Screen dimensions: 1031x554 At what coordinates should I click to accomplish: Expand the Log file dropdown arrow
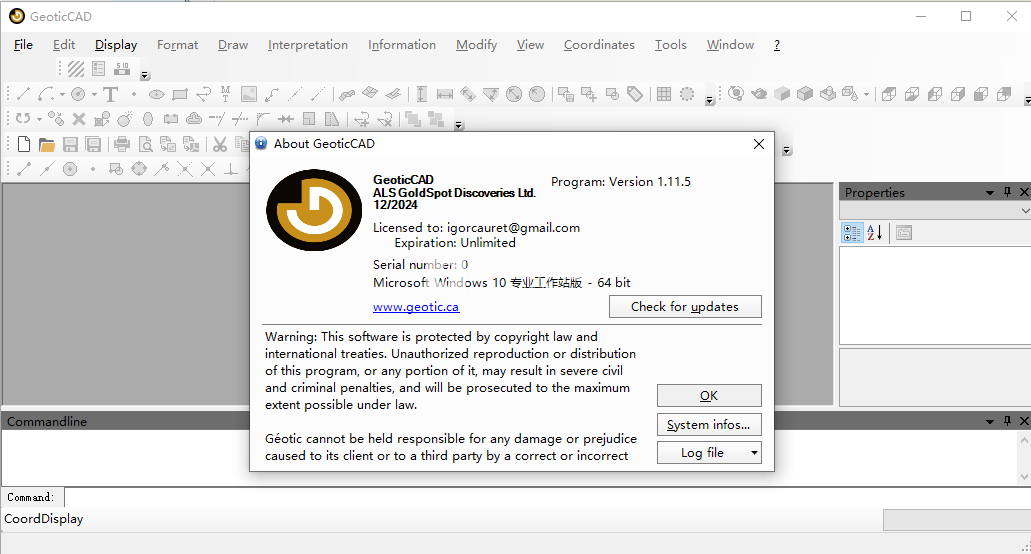tap(754, 453)
